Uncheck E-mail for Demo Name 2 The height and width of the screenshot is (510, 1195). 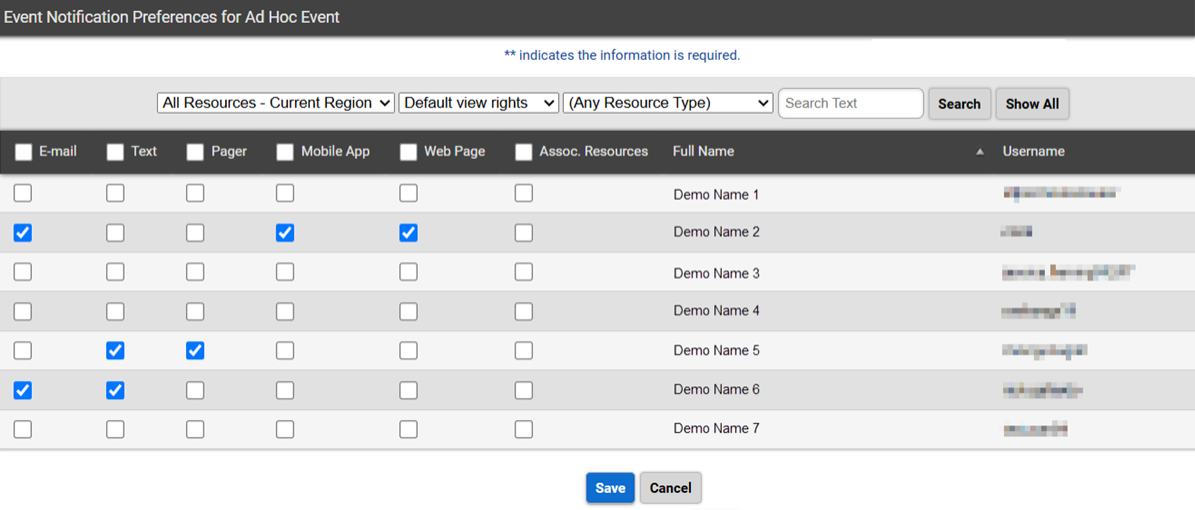[23, 233]
